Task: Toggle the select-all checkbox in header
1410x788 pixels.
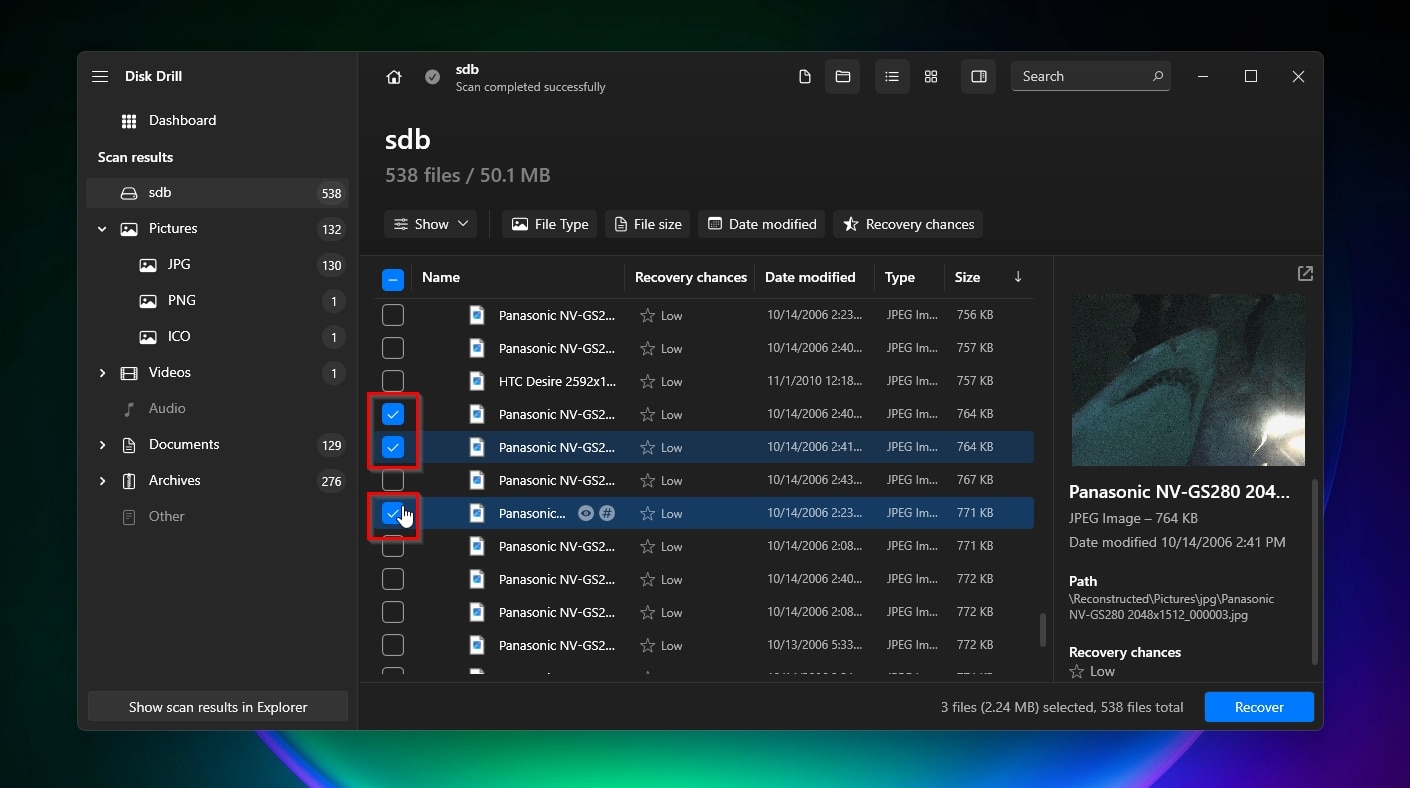Action: (393, 279)
